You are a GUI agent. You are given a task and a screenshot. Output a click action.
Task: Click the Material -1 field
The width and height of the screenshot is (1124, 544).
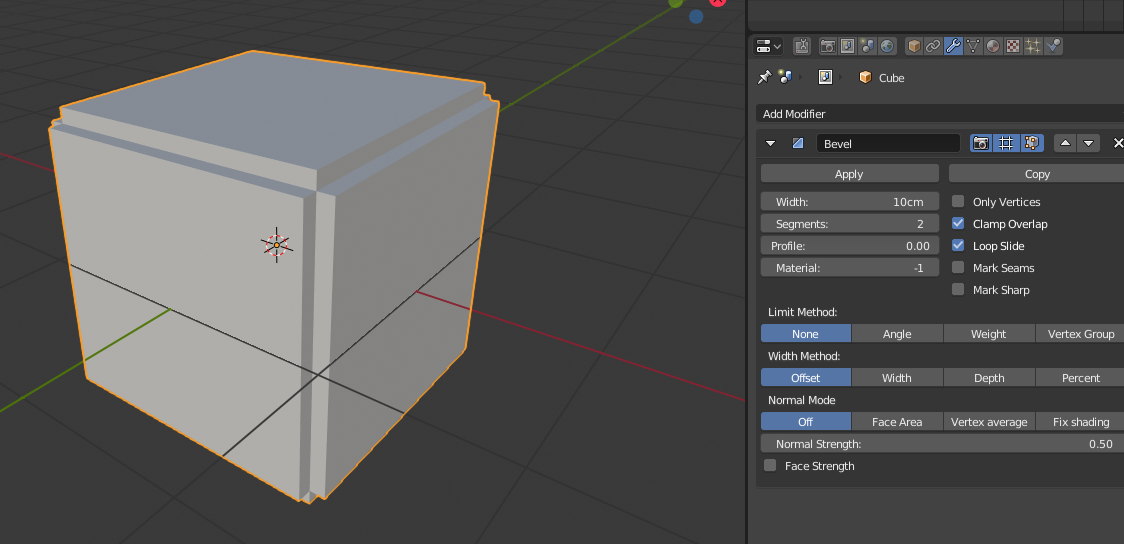[x=849, y=268]
